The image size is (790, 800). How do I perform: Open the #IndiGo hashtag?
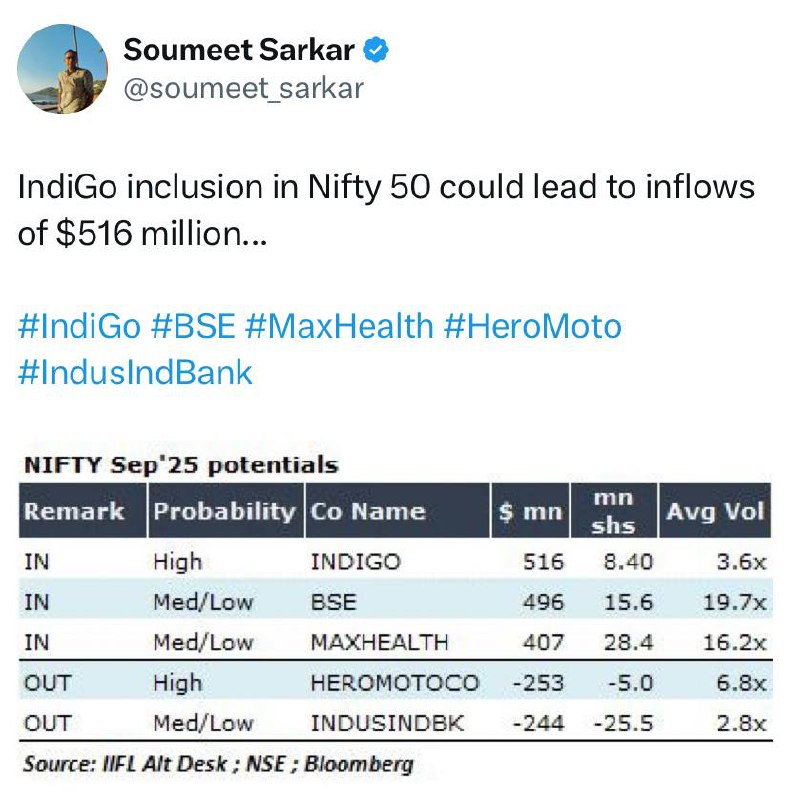[80, 326]
